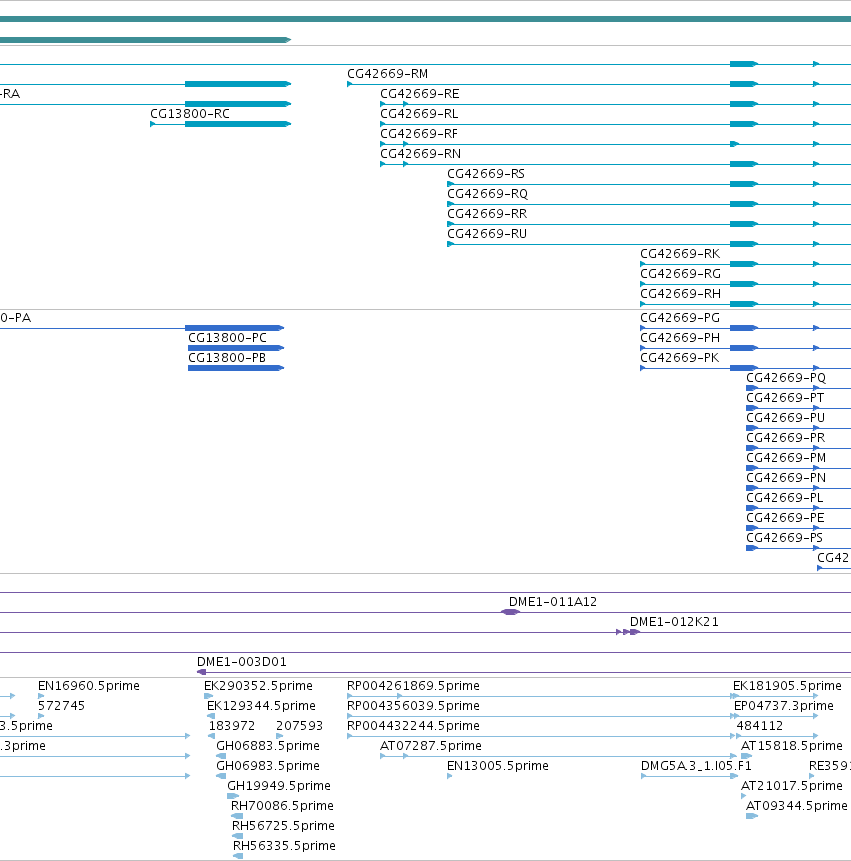Select the CG42669-RE transcript label

click(419, 94)
